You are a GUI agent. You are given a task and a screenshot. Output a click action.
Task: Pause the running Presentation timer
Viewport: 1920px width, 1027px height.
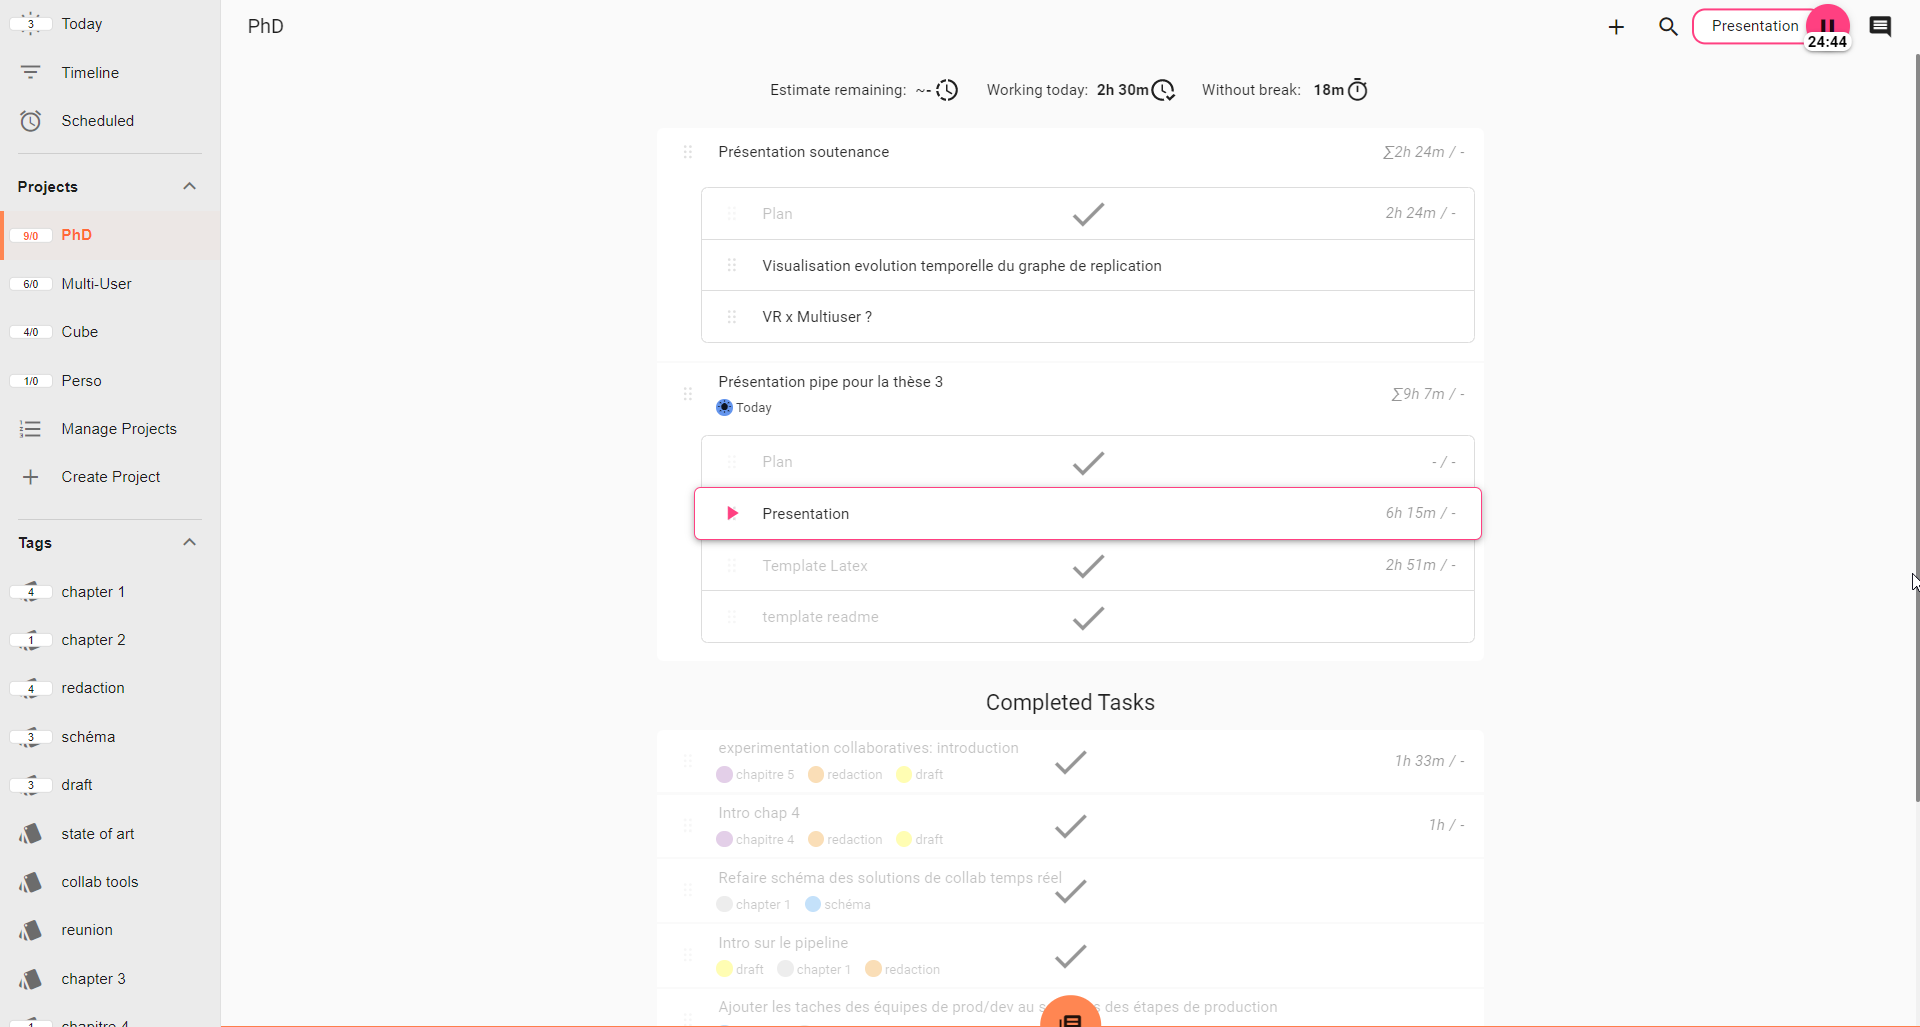1827,25
